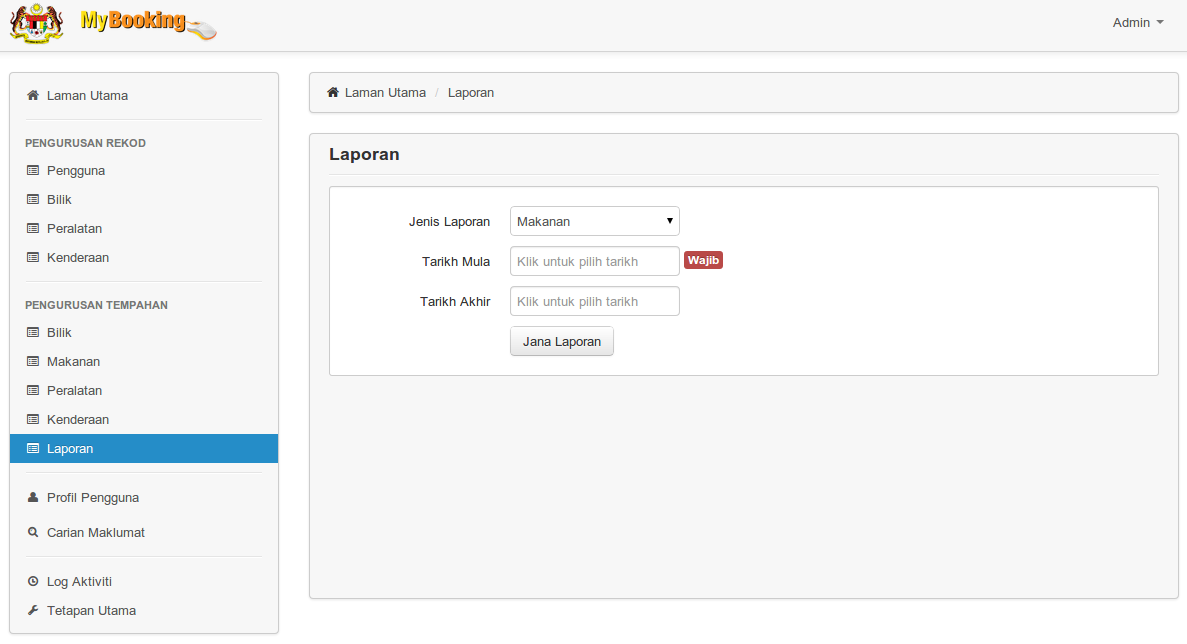Click the Jana Laporan button
This screenshot has width=1187, height=644.
click(x=561, y=341)
